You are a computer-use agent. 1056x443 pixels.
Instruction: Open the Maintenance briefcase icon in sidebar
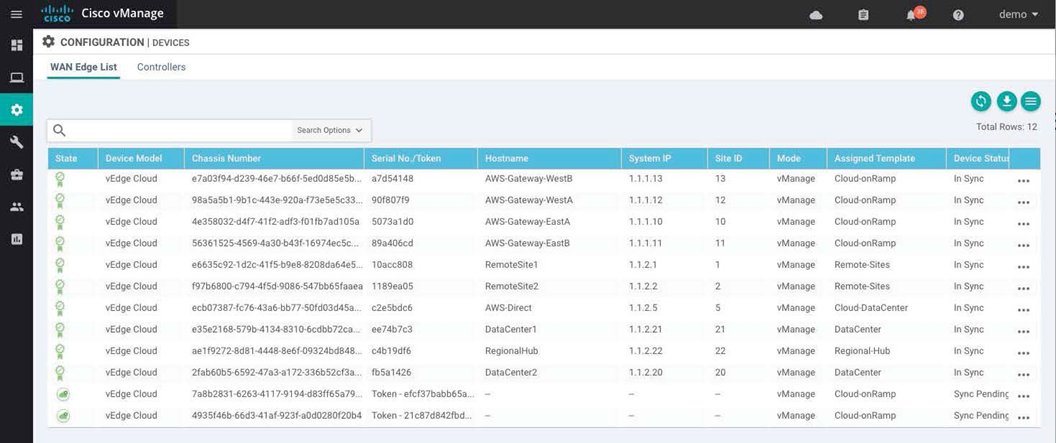16,174
